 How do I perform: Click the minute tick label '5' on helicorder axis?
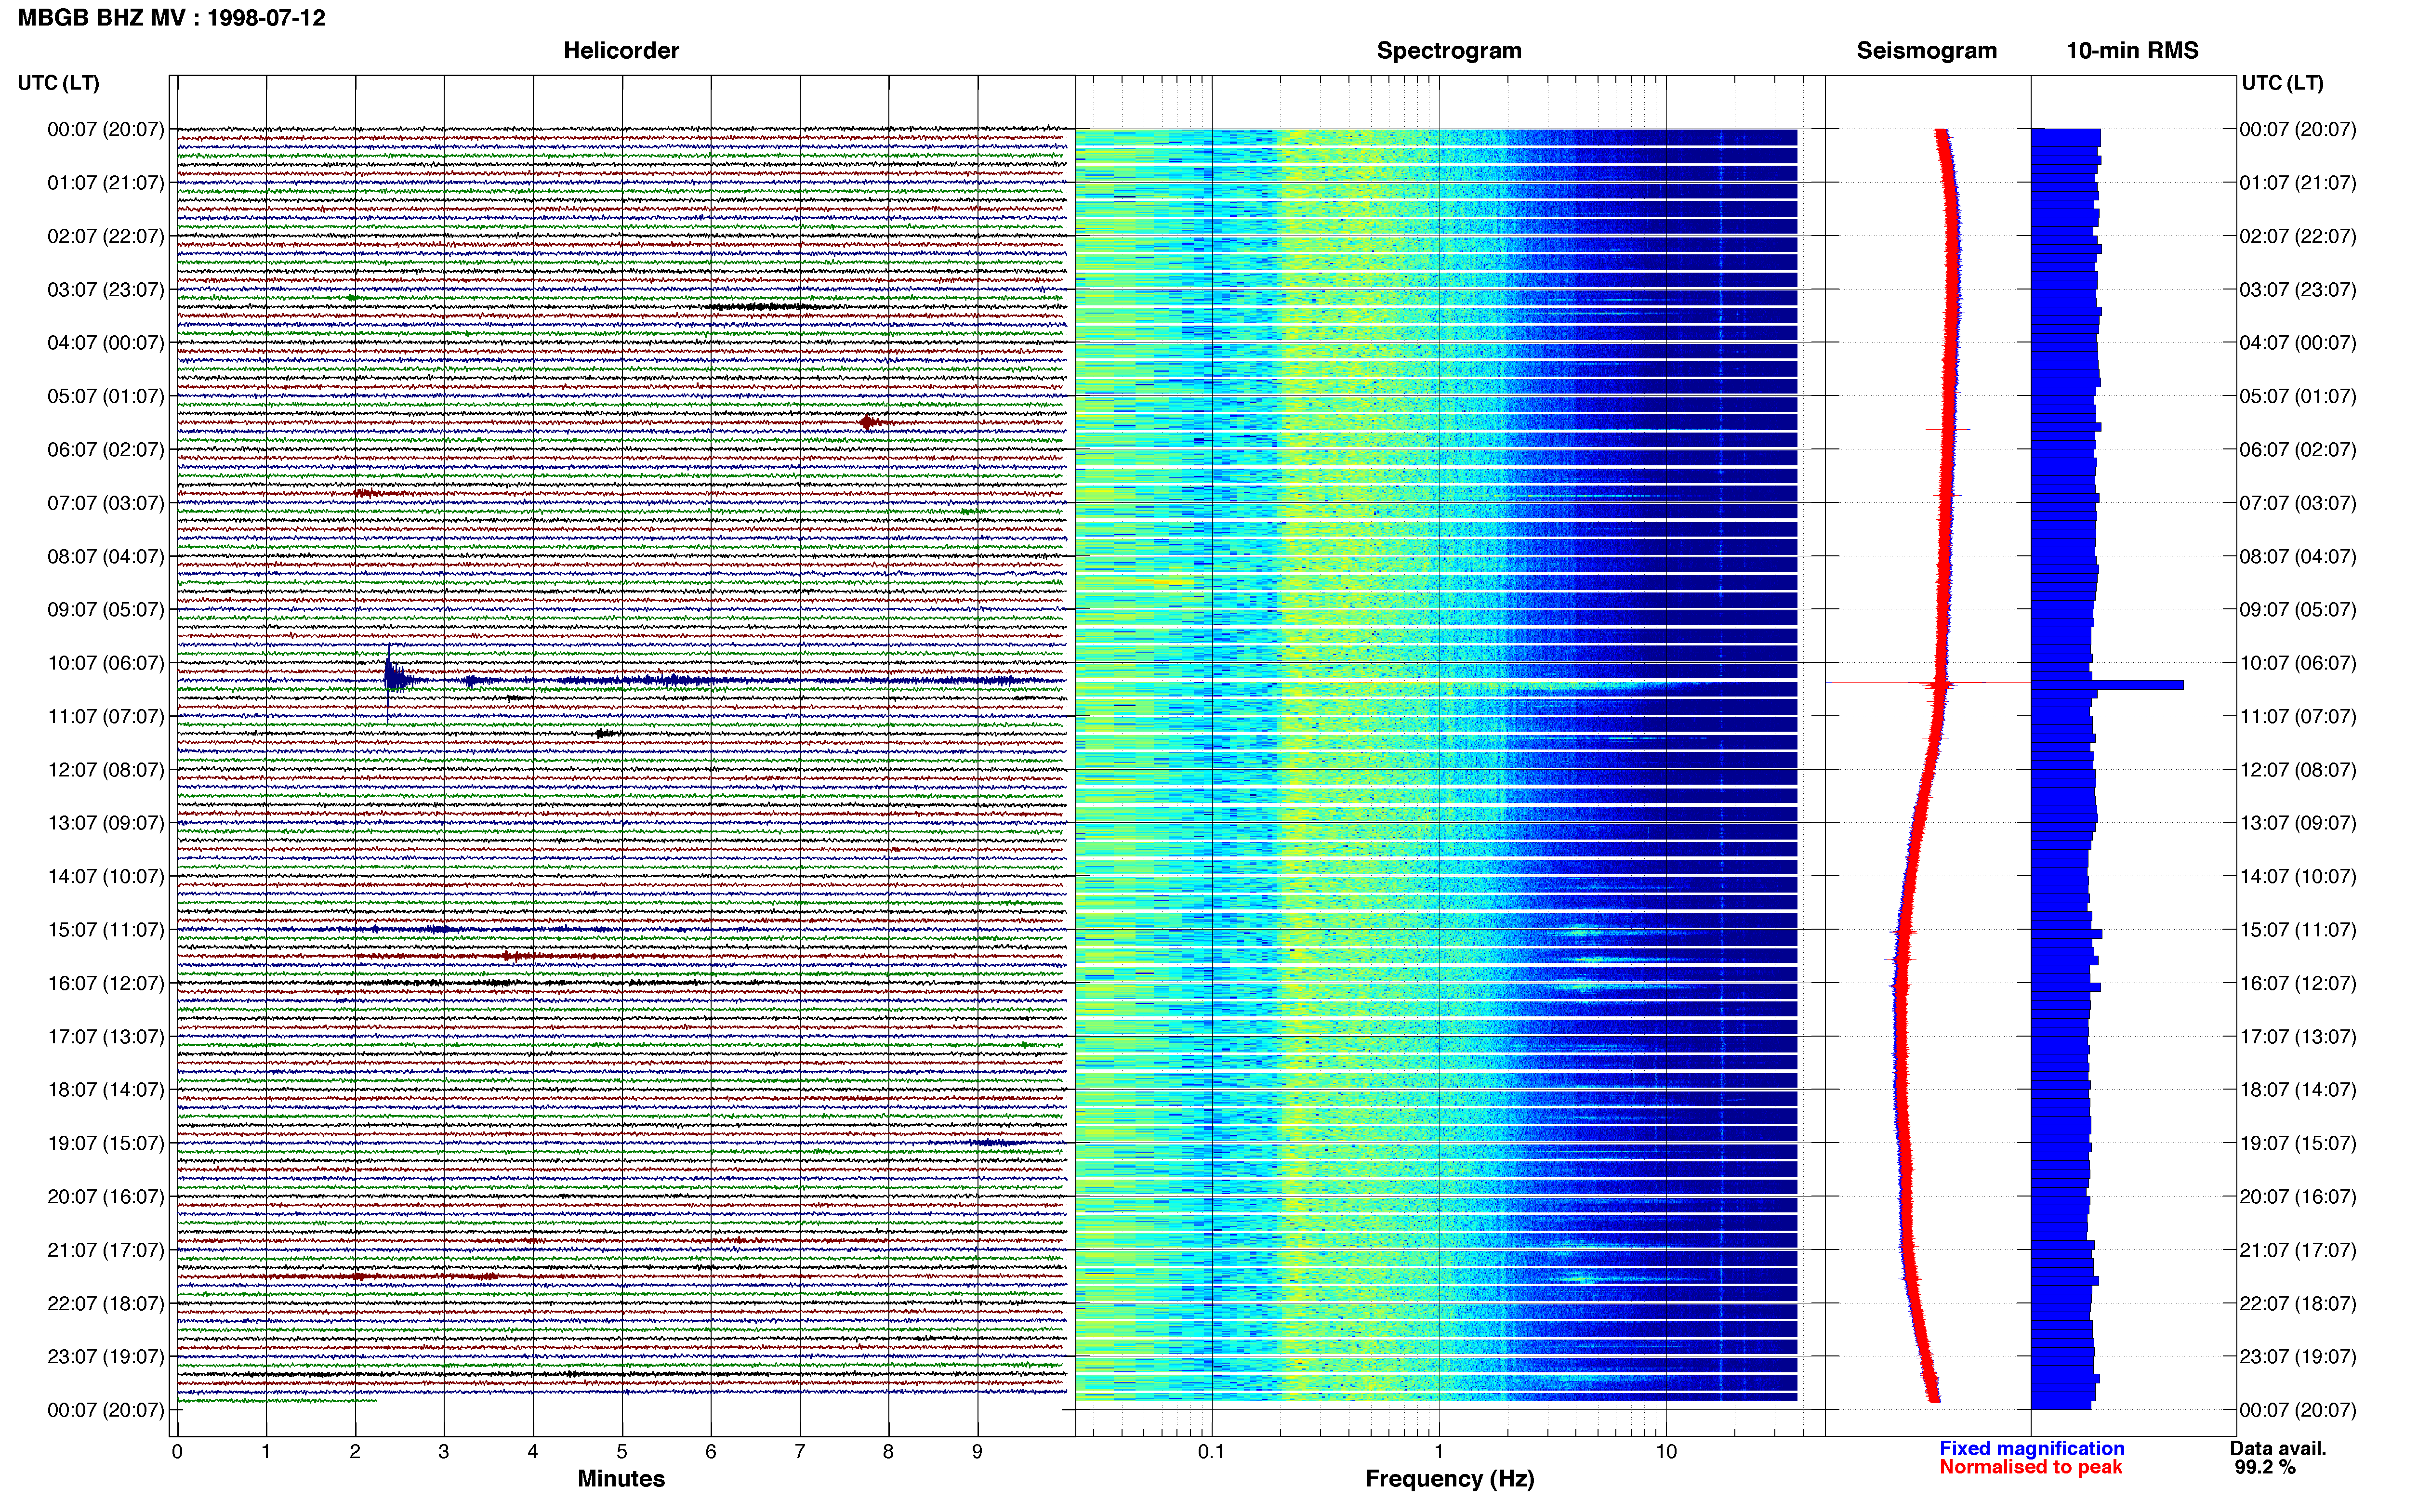point(622,1452)
